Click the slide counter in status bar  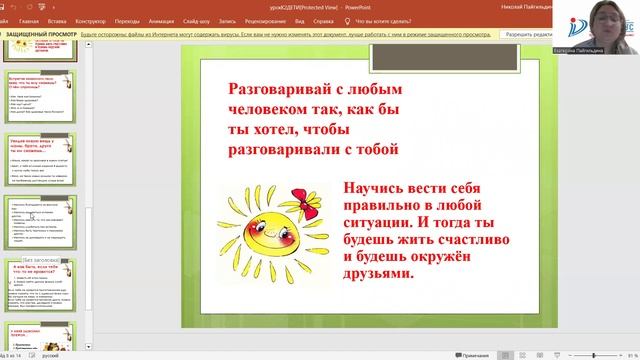tap(11, 356)
